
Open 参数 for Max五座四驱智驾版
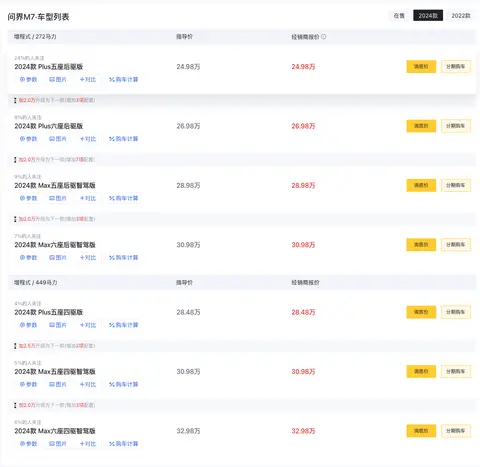(x=28, y=384)
